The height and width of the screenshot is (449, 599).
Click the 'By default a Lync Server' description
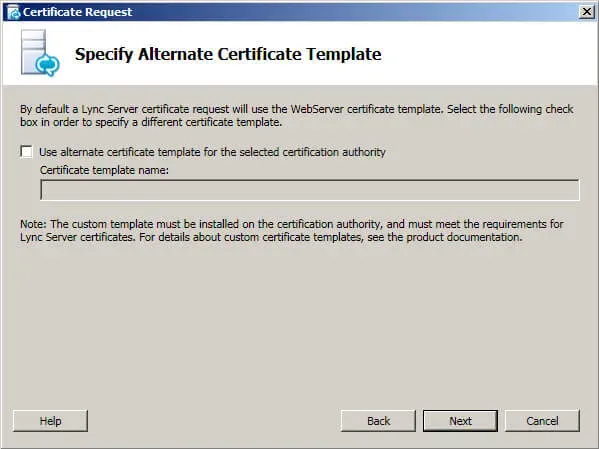click(297, 115)
